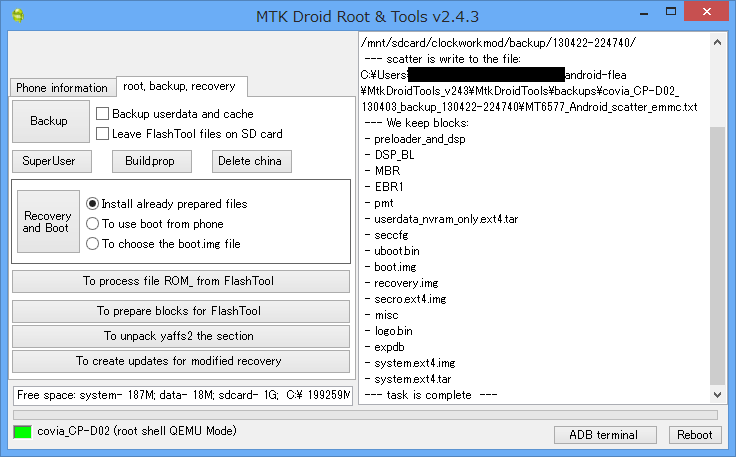Click MT6577_Android_scatter_emmc.txt path line

tap(529, 107)
